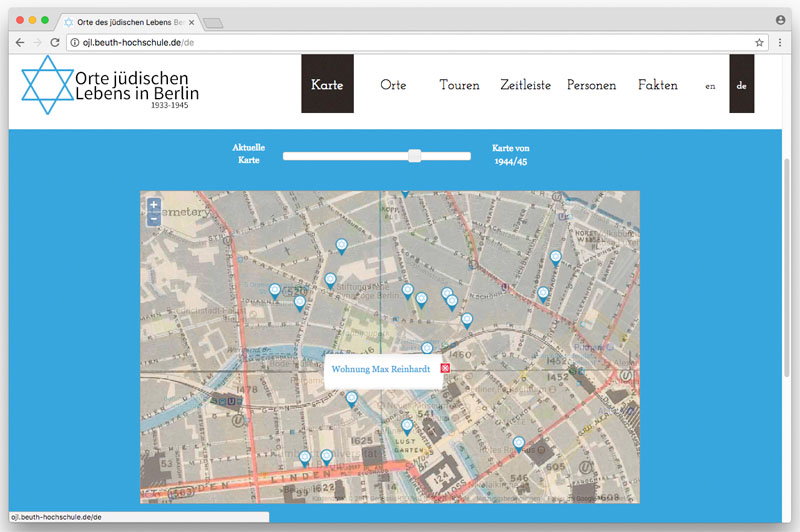The height and width of the screenshot is (532, 800).
Task: Go to the Orte section
Action: [x=393, y=85]
